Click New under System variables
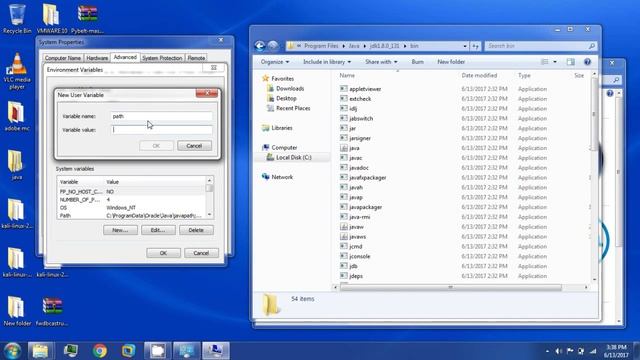The height and width of the screenshot is (360, 640). point(120,230)
